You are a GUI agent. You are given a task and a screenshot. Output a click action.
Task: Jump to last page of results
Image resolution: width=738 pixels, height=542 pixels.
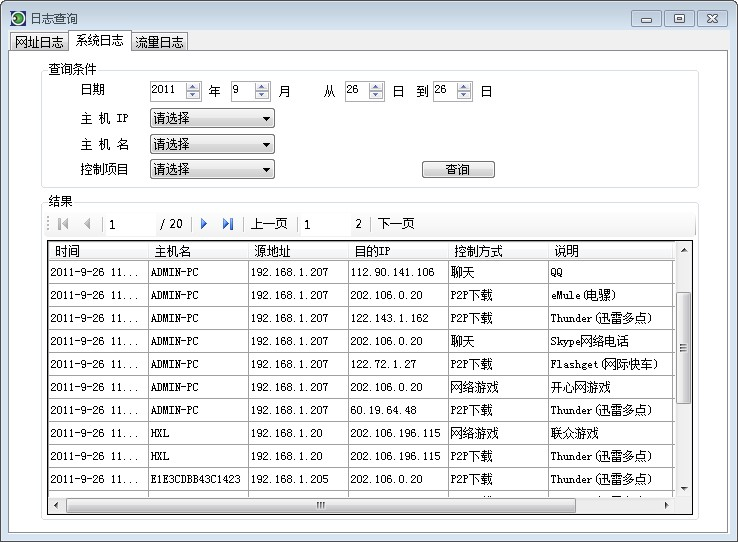point(228,224)
